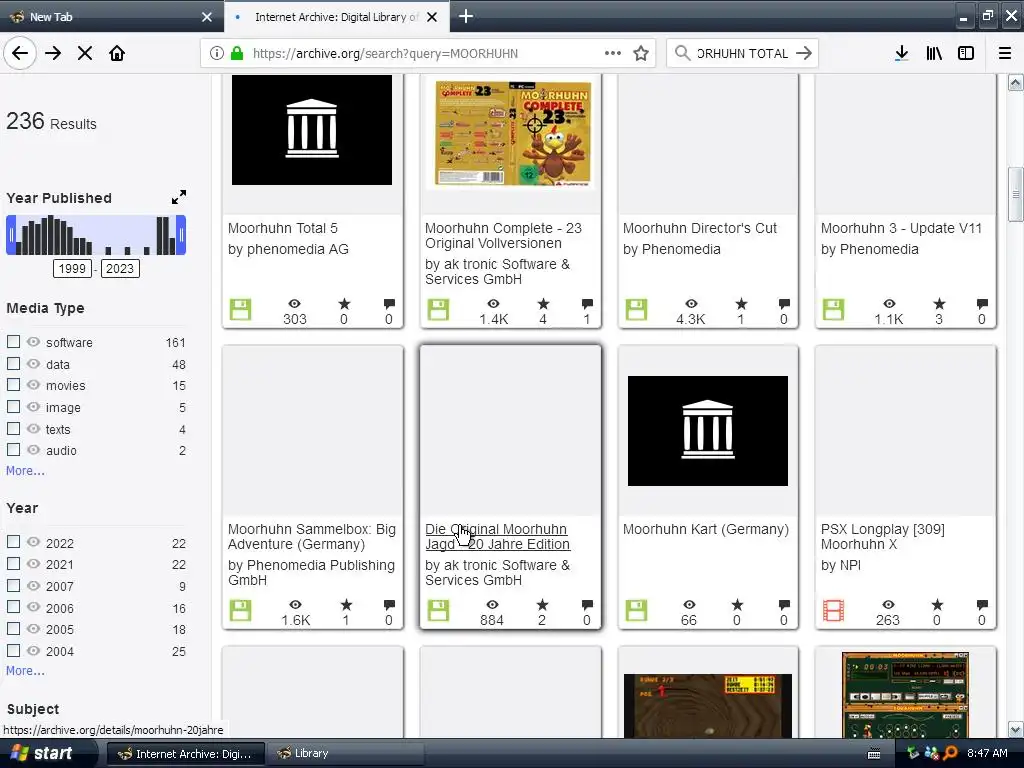The width and height of the screenshot is (1024, 768).
Task: Select the Internet Archive tab
Action: (x=336, y=17)
